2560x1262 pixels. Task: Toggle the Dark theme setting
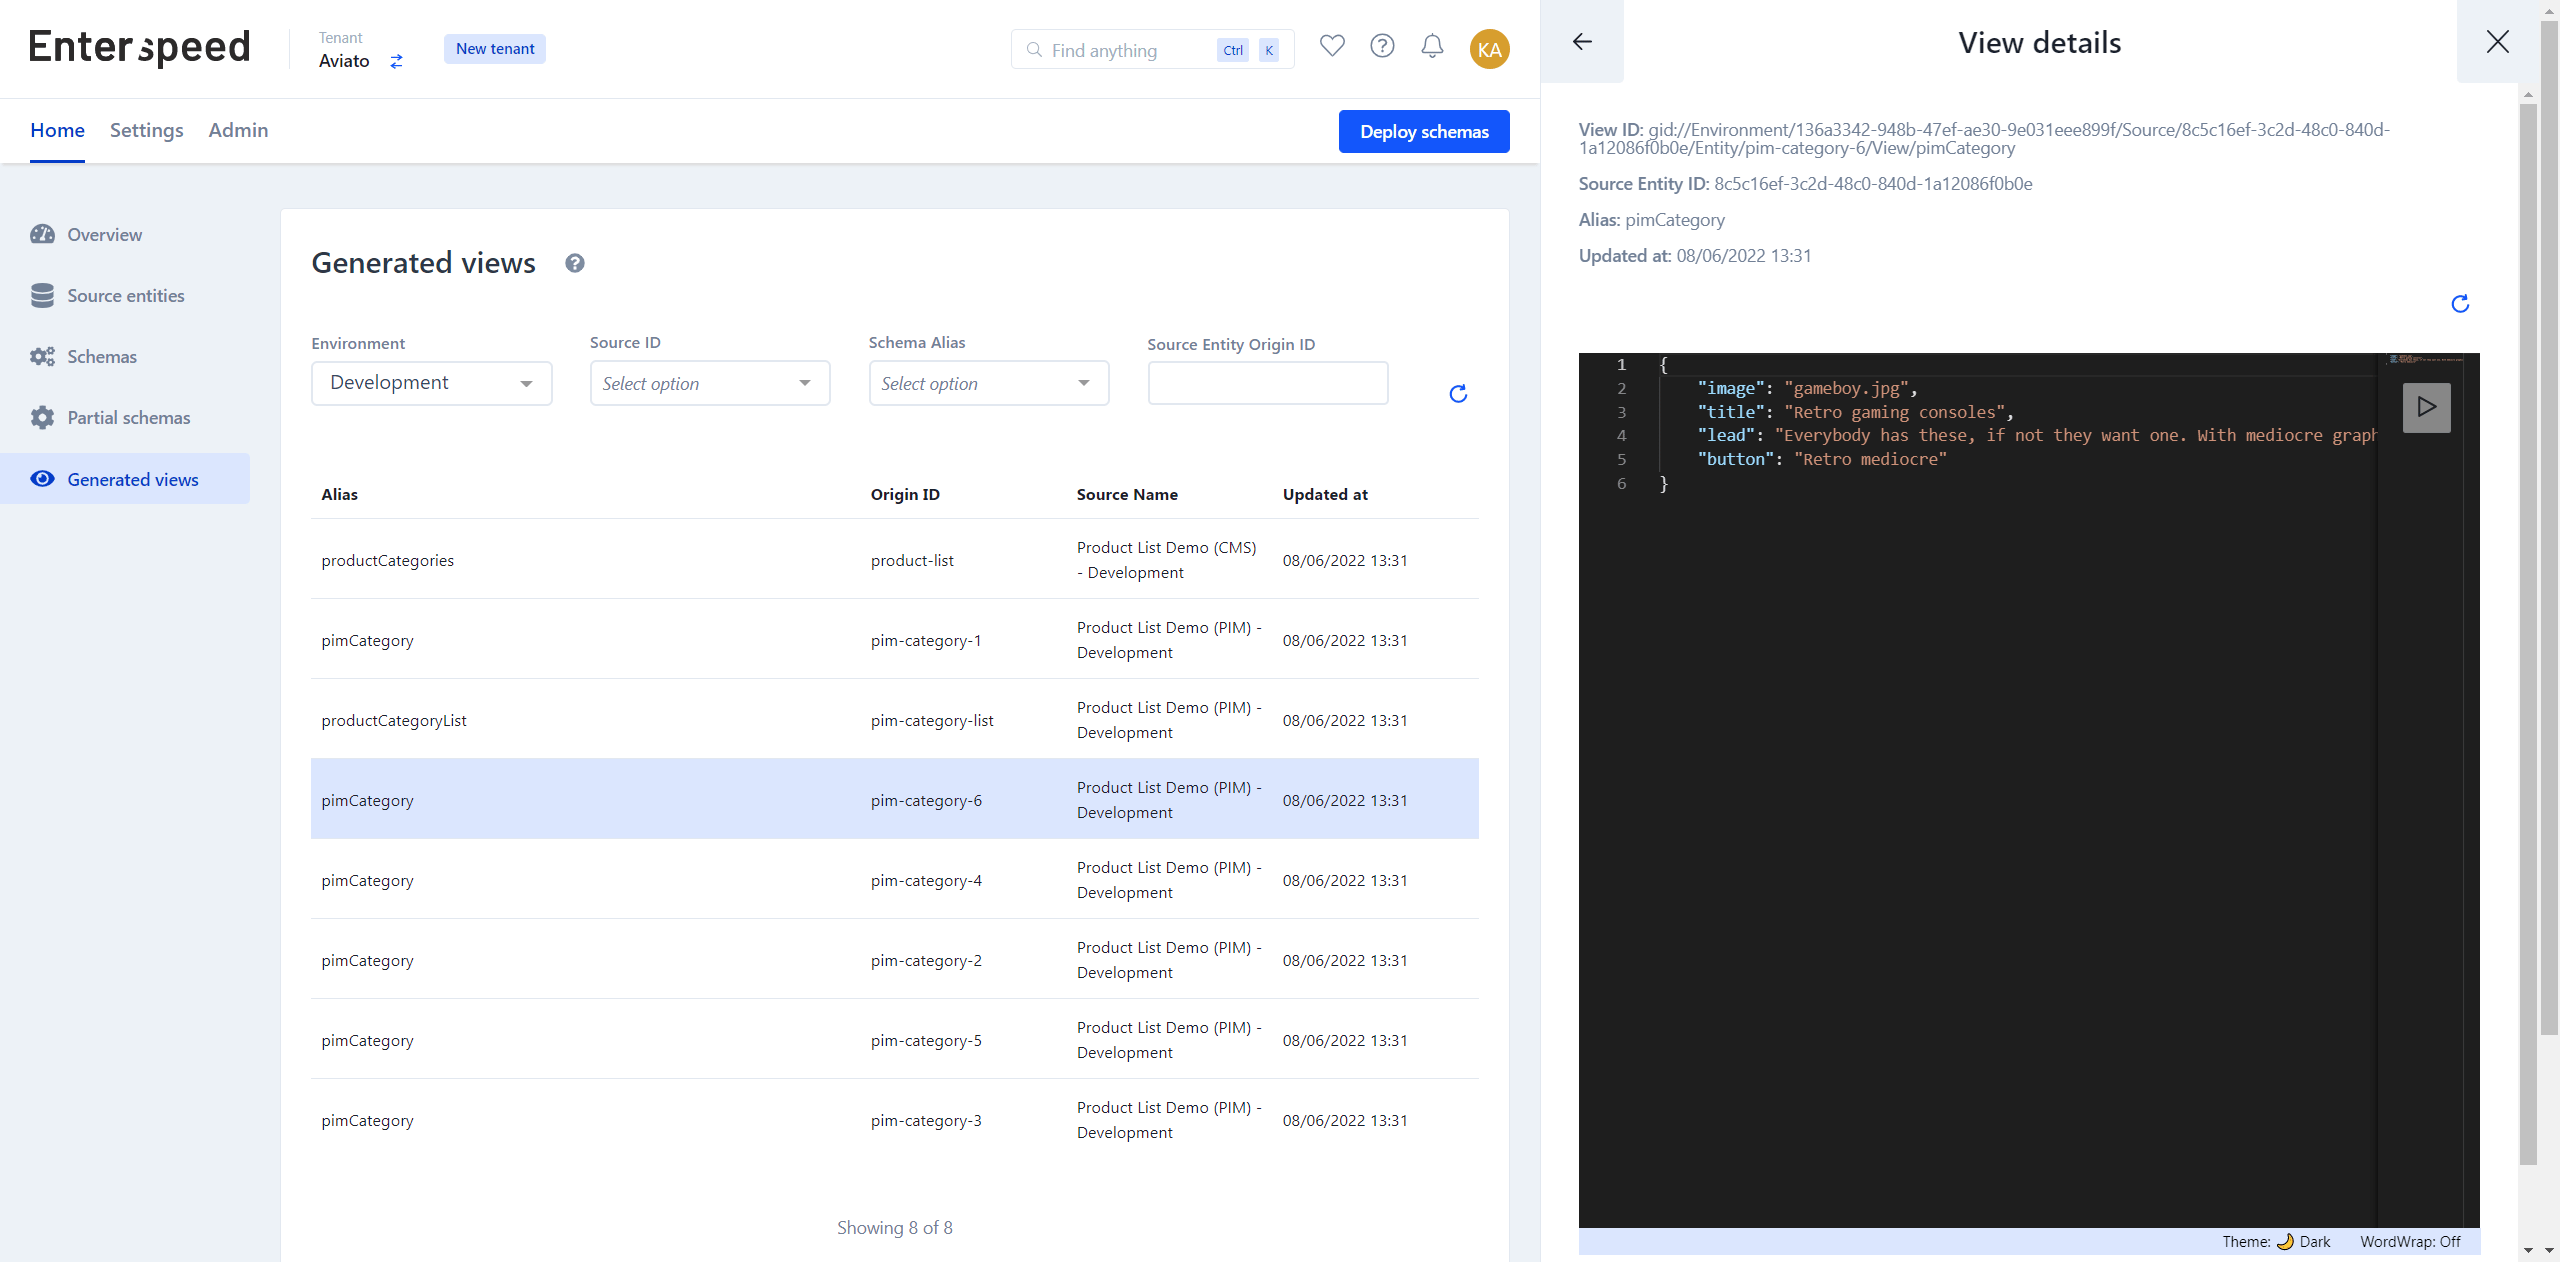click(x=2276, y=1241)
